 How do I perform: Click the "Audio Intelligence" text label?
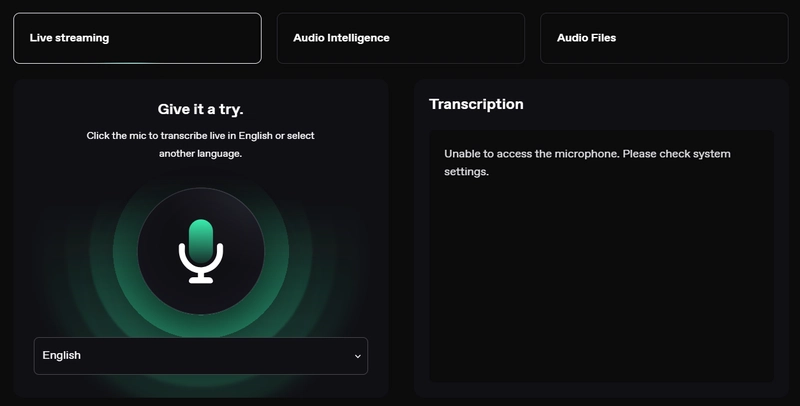(341, 38)
